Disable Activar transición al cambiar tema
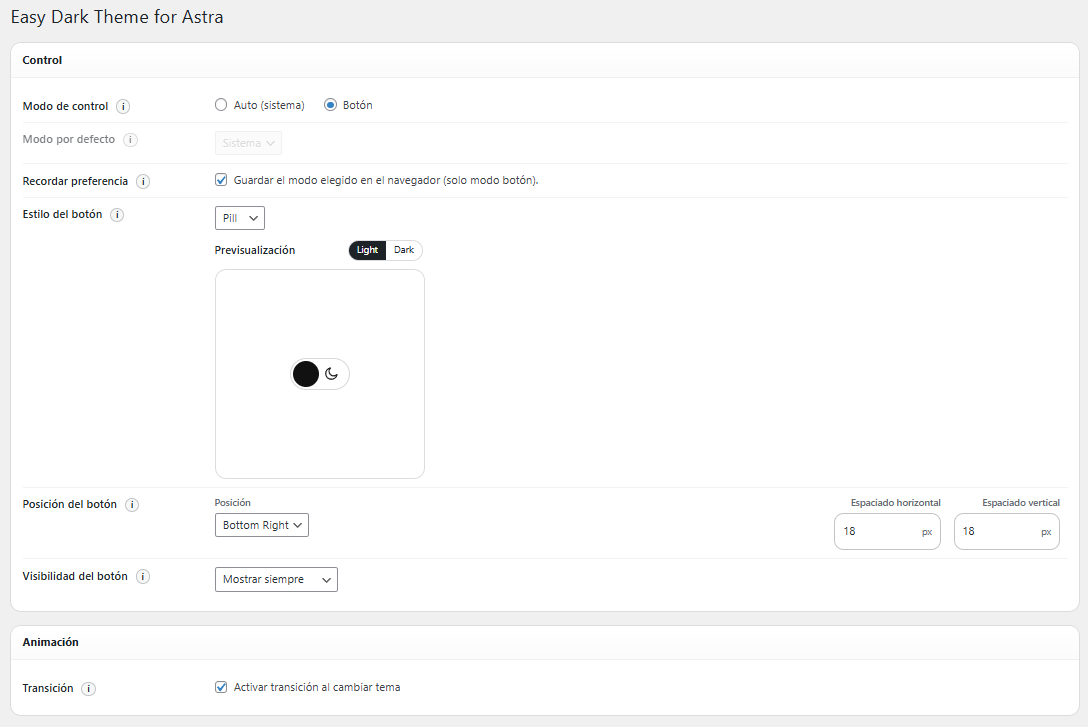 point(221,687)
